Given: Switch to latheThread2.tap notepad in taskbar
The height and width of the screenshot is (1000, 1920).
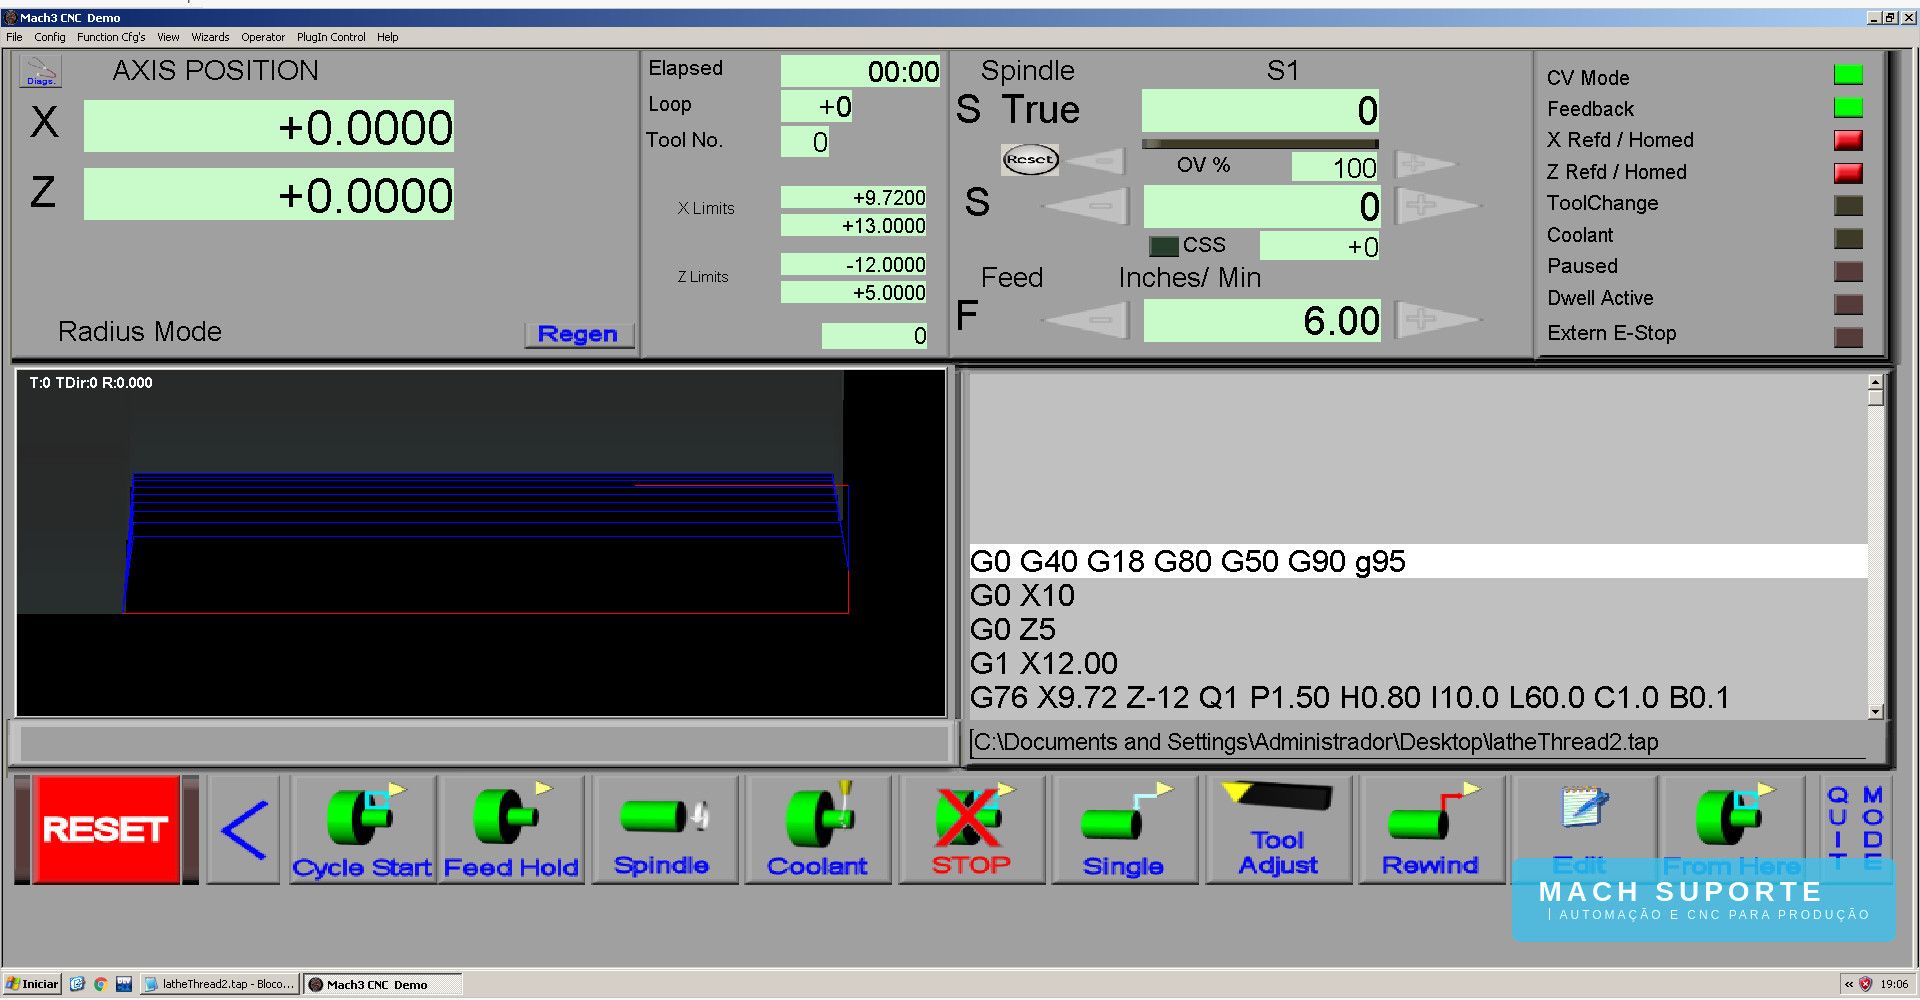Looking at the screenshot, I should point(220,984).
